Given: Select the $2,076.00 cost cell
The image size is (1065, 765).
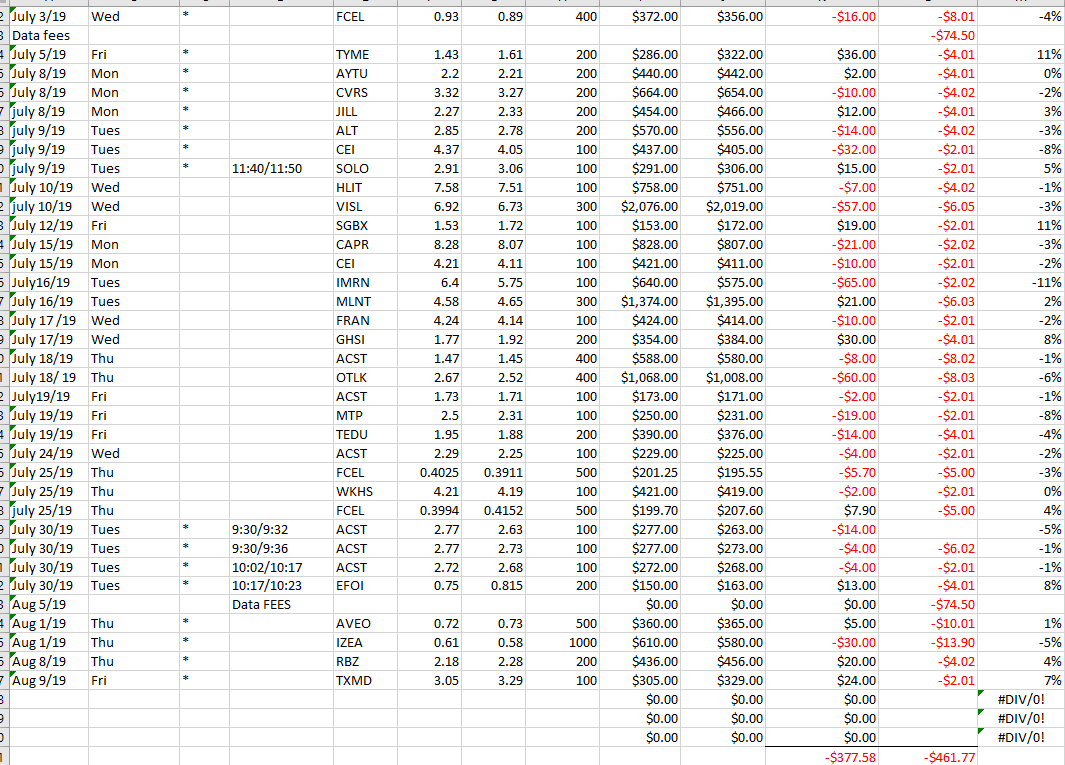Looking at the screenshot, I should click(640, 207).
